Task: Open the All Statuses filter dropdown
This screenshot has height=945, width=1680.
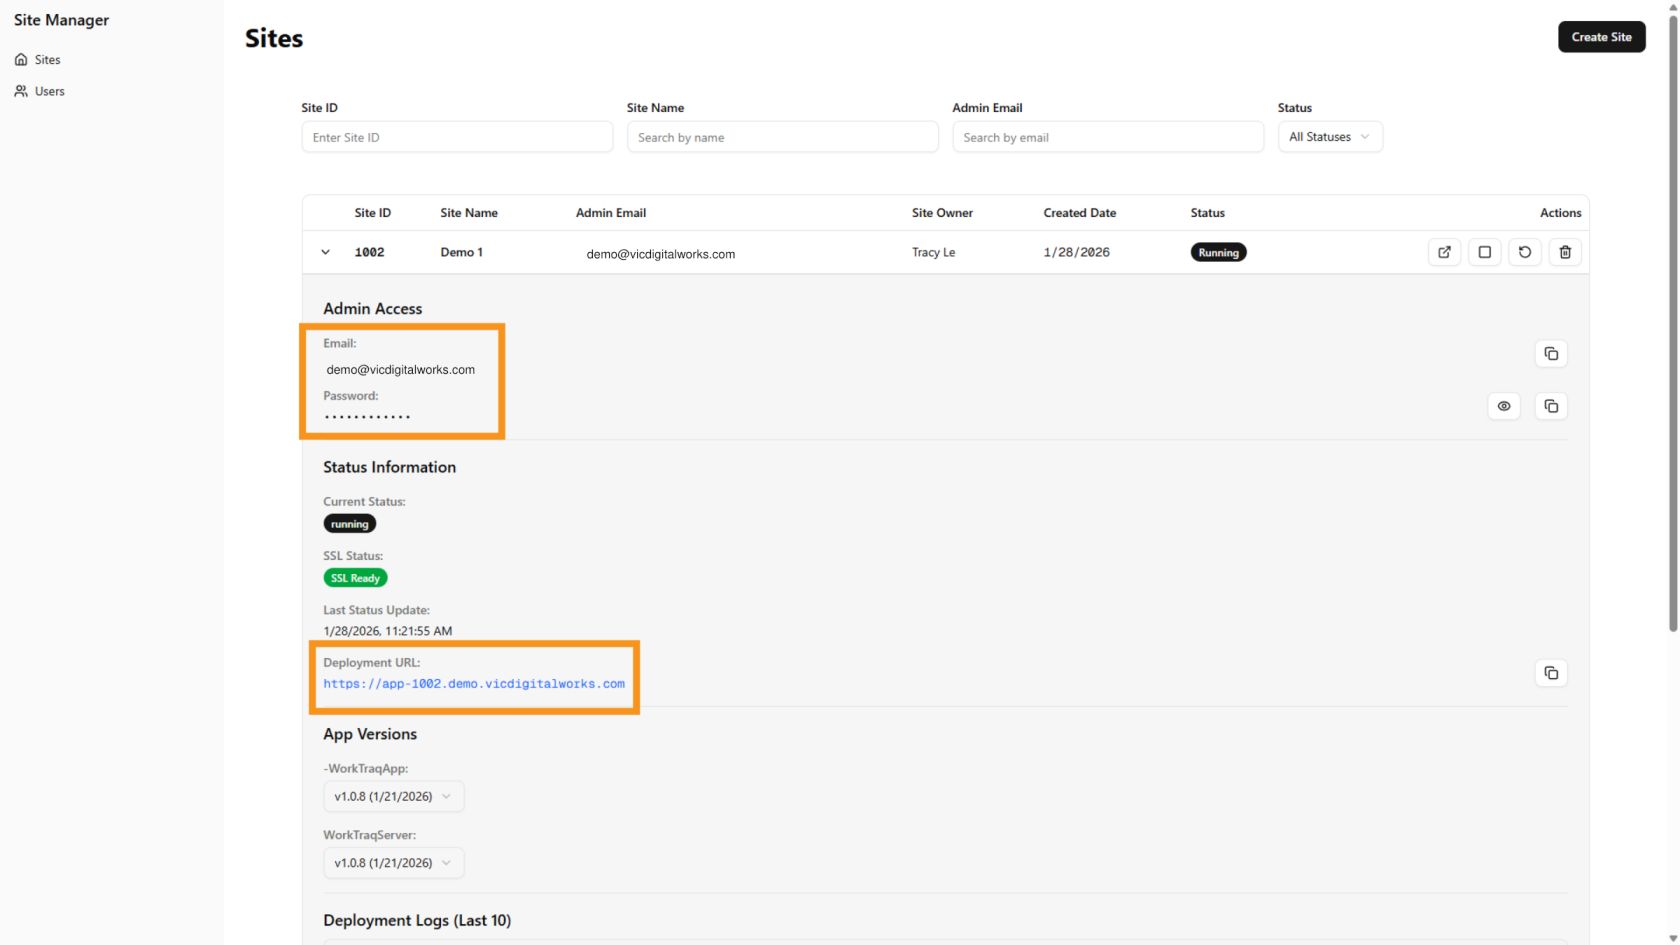Action: click(x=1329, y=137)
